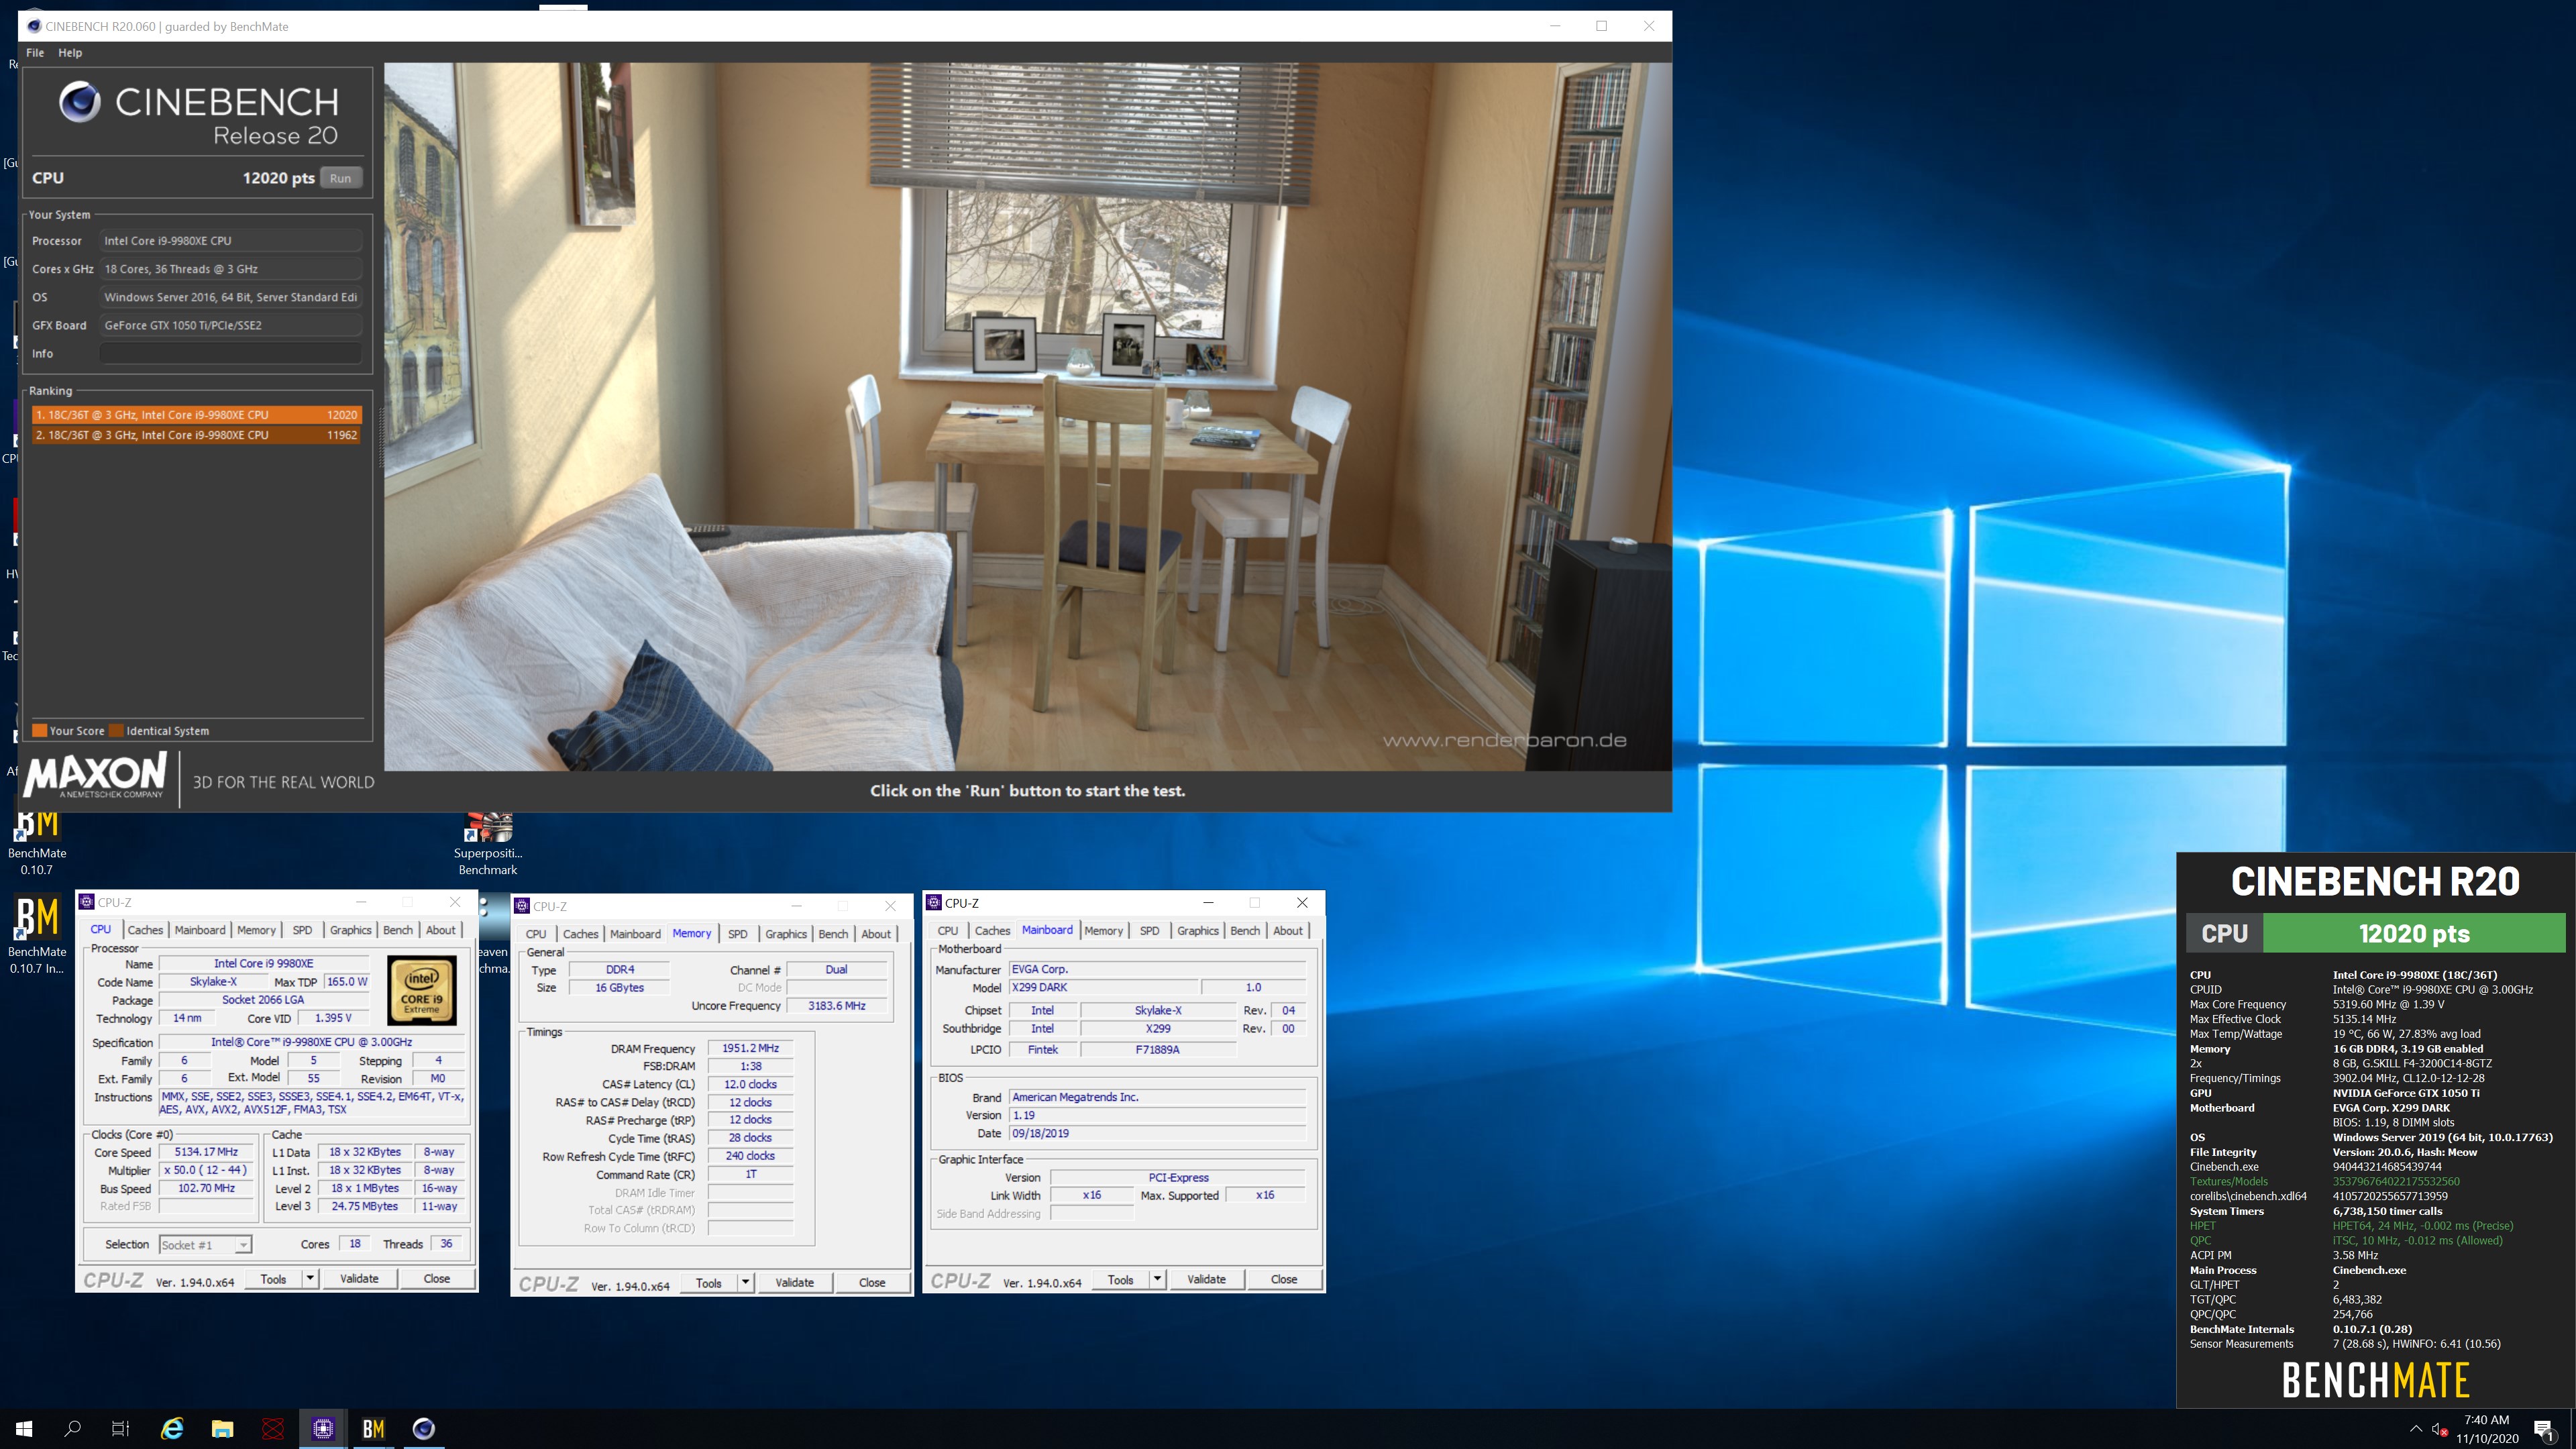Open Graphics tab in Memory CPU-Z window
This screenshot has height=1449, width=2576.
pyautogui.click(x=786, y=934)
